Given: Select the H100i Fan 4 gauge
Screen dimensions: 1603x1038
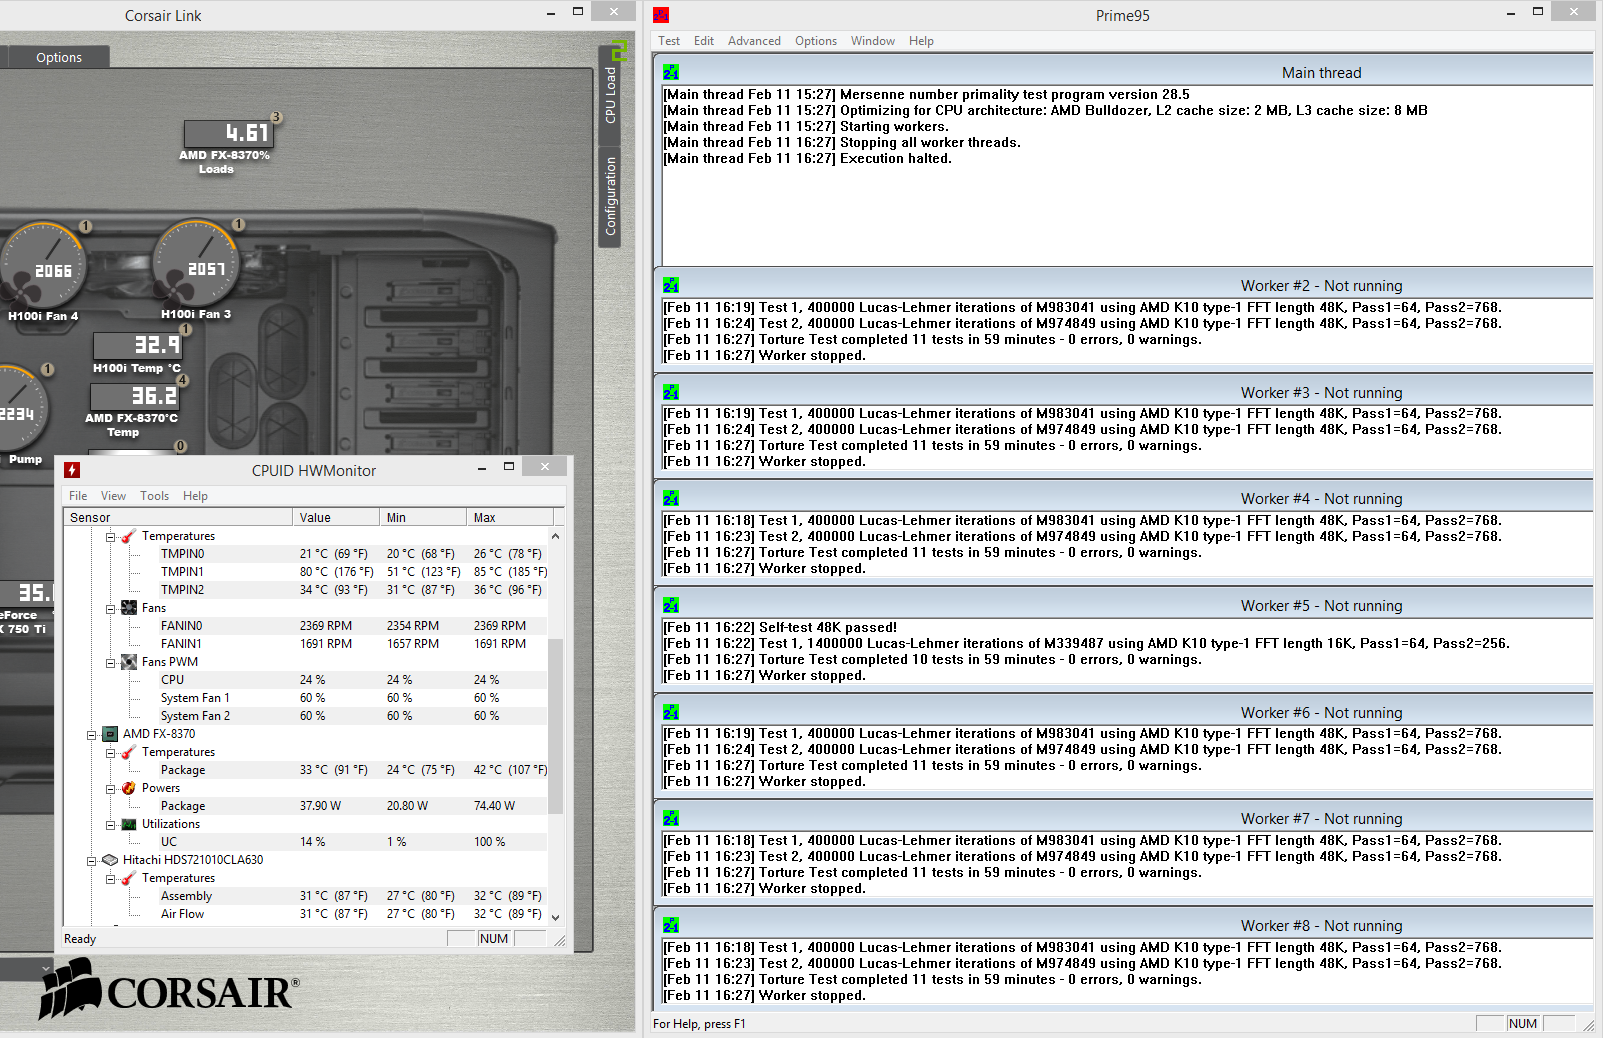Looking at the screenshot, I should click(x=43, y=266).
